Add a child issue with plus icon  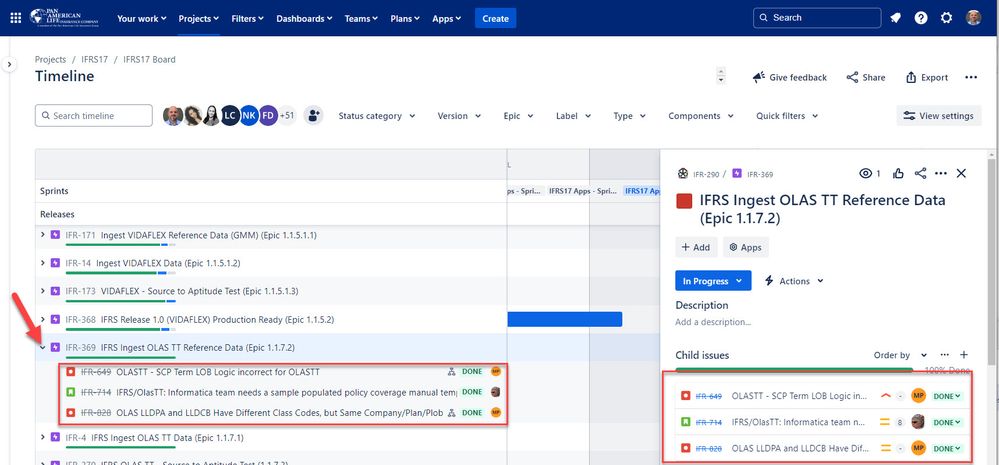964,355
